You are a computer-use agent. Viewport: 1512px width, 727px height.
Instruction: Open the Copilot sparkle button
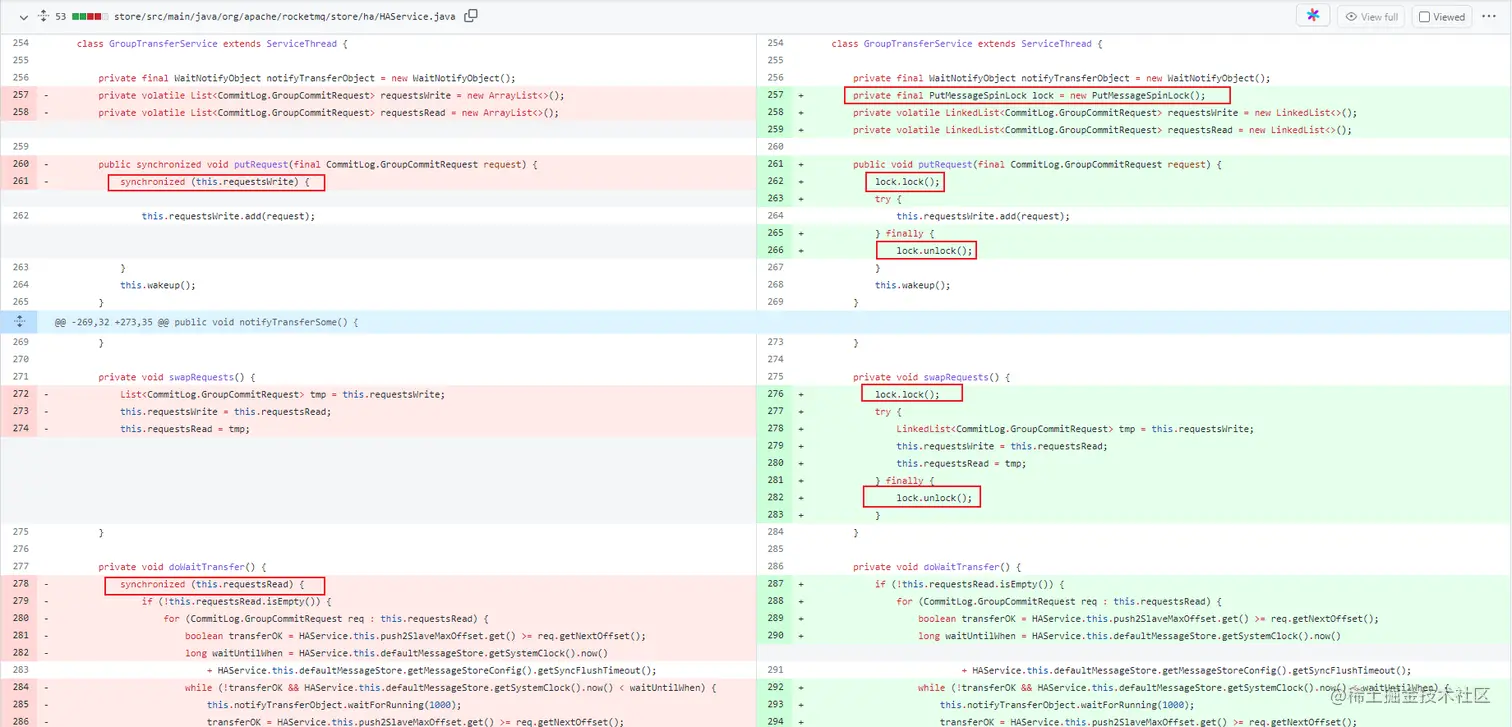1313,16
